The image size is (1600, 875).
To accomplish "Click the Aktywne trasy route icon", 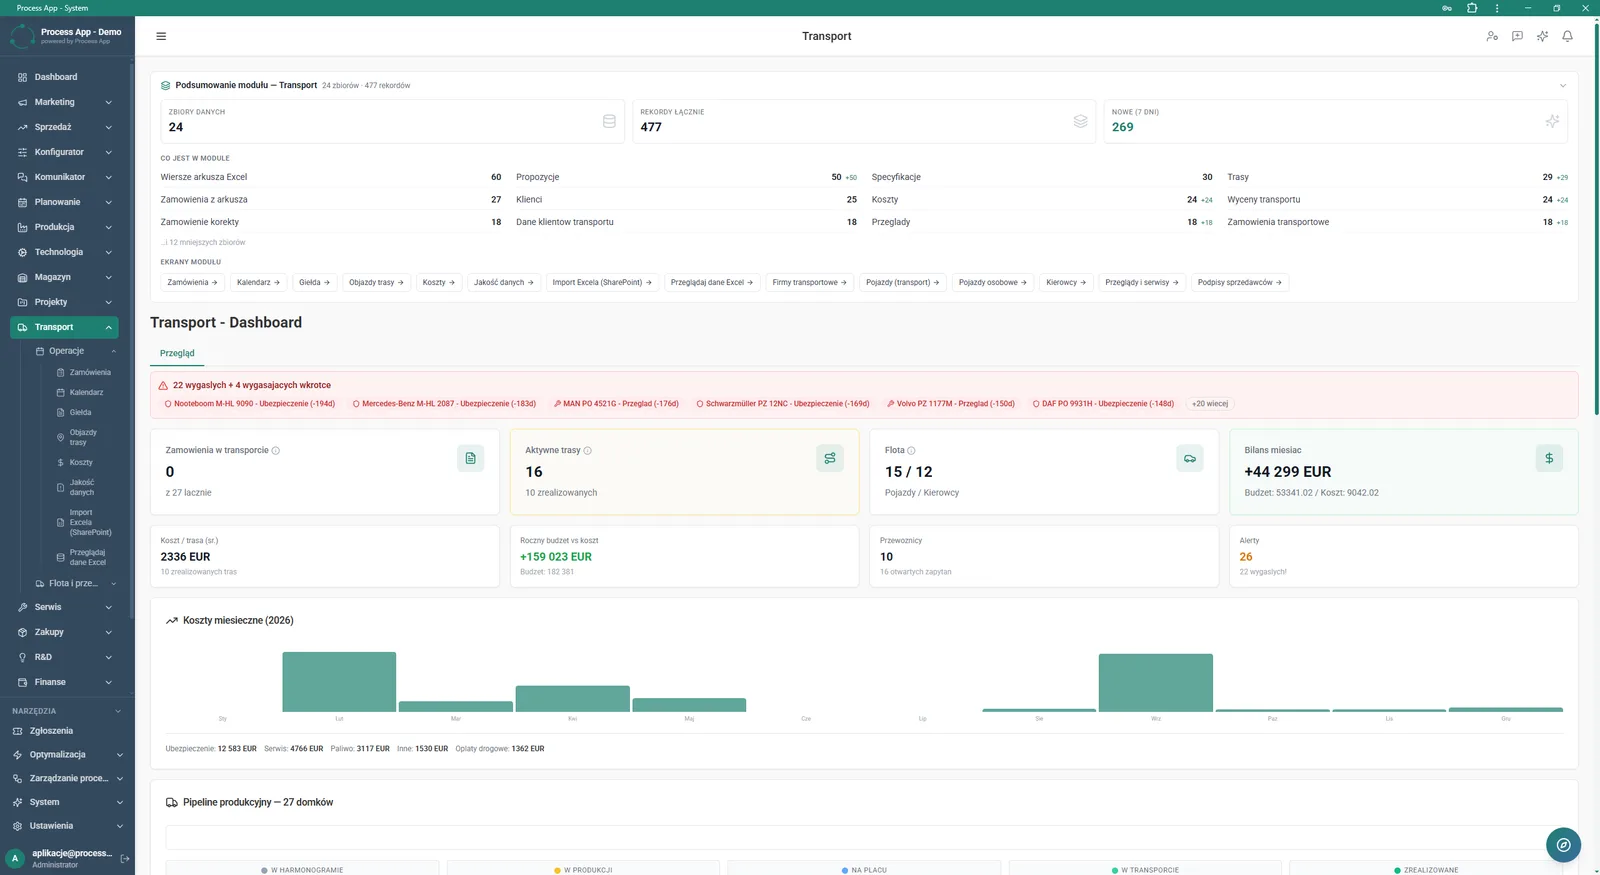I will (830, 458).
